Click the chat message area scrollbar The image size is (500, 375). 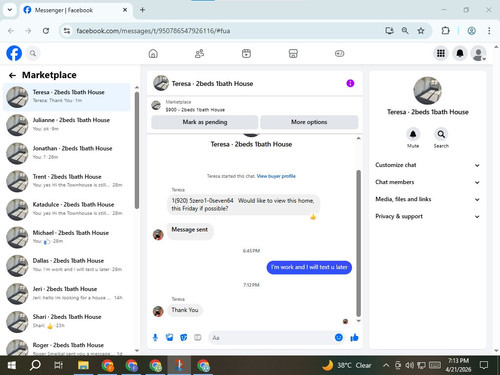(358, 243)
